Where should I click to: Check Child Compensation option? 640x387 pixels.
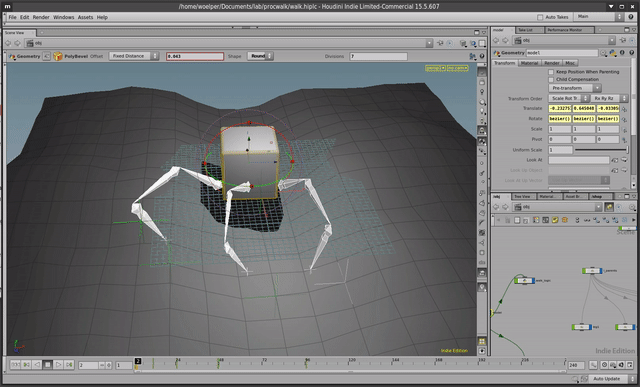551,80
